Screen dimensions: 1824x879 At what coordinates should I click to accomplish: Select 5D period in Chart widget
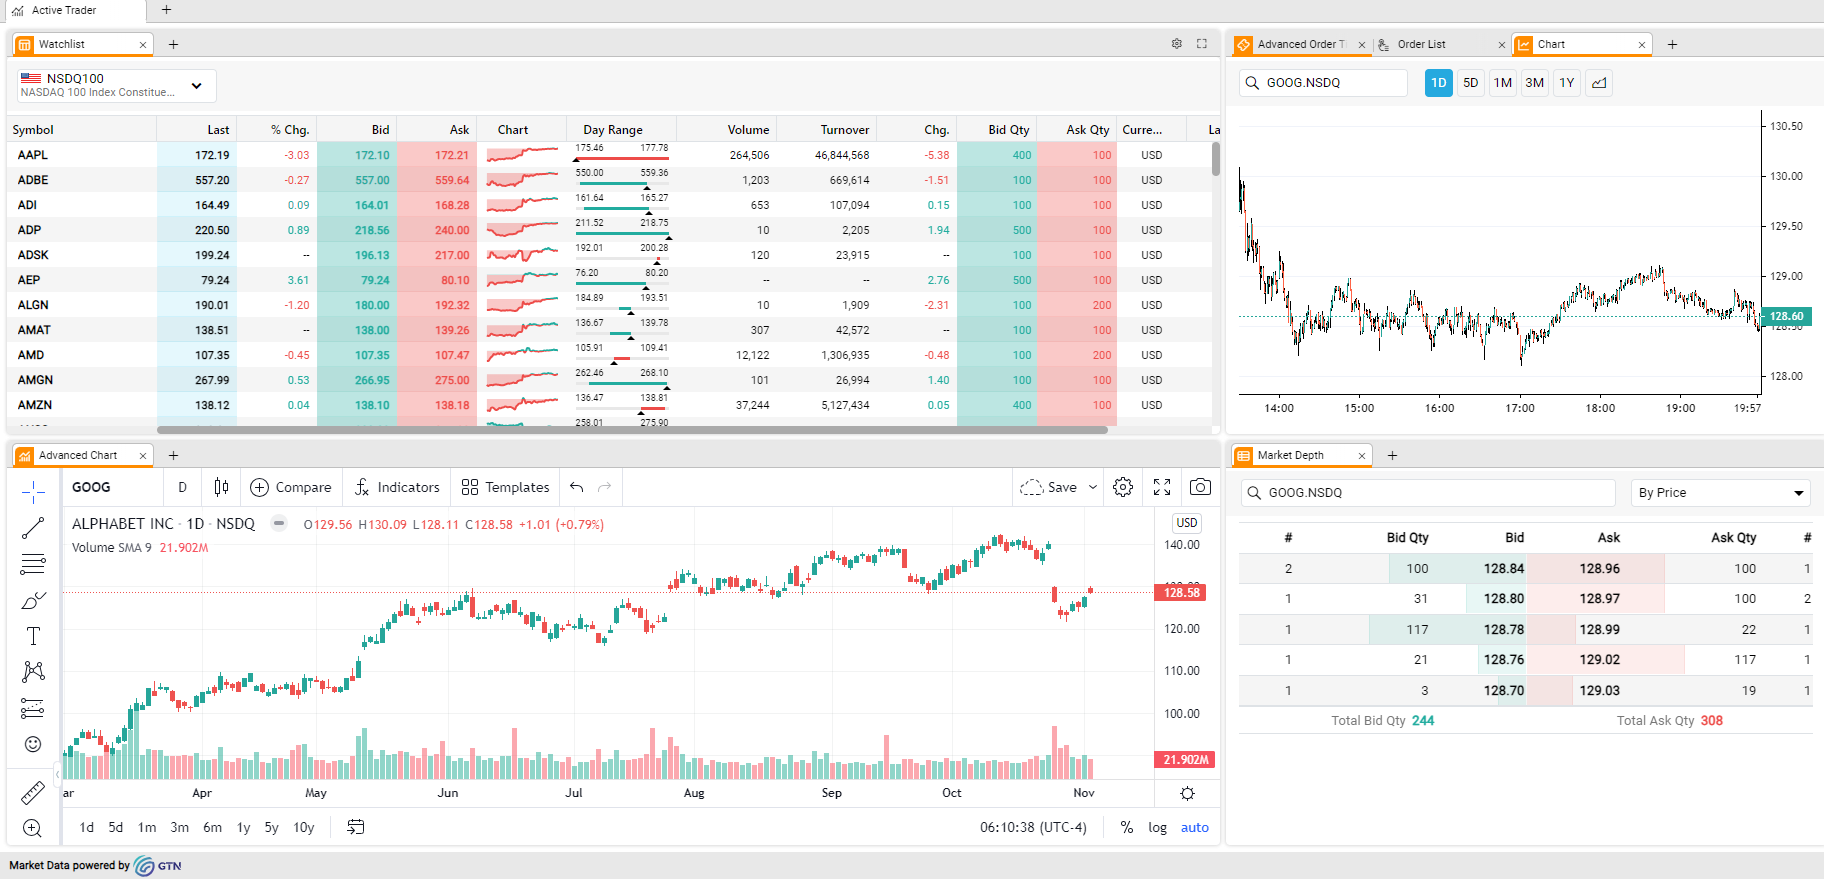[1471, 83]
